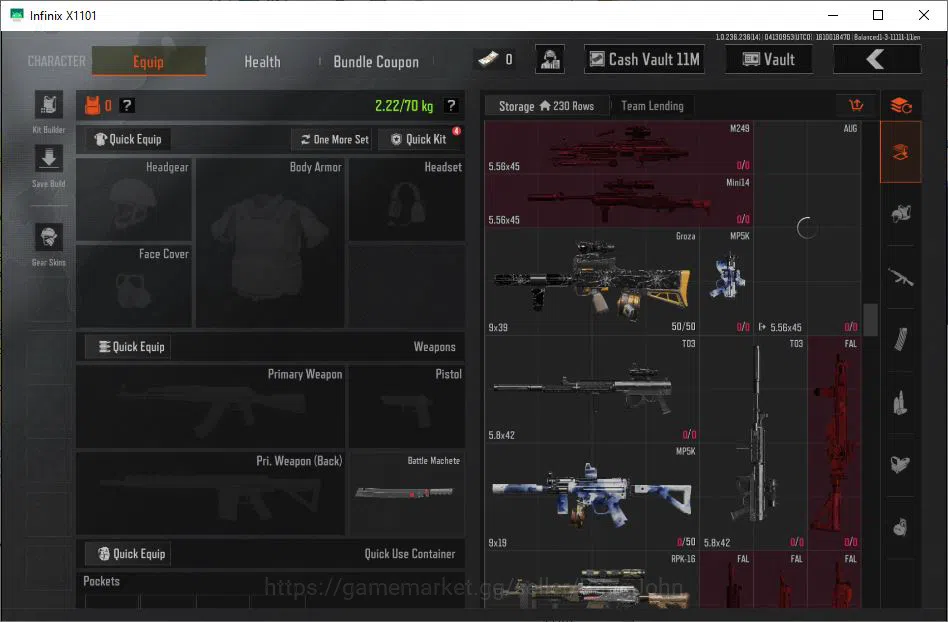Switch to Team Lending tab
Viewport: 948px width, 622px height.
(652, 106)
